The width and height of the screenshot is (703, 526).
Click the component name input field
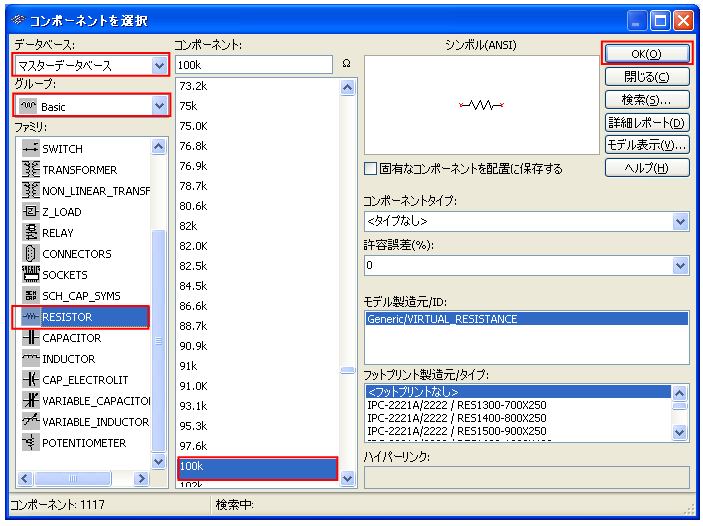(253, 65)
